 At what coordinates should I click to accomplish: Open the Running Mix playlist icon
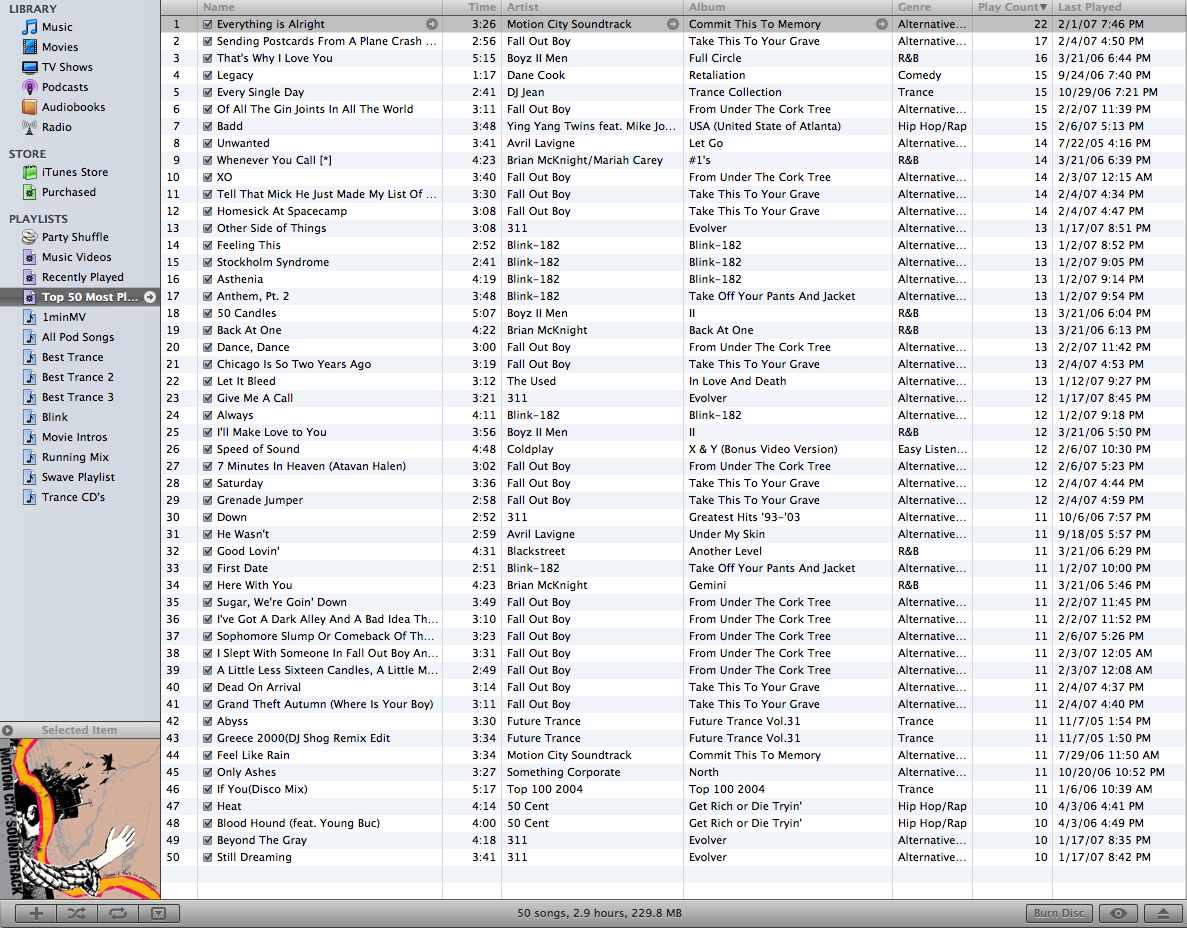coord(30,457)
